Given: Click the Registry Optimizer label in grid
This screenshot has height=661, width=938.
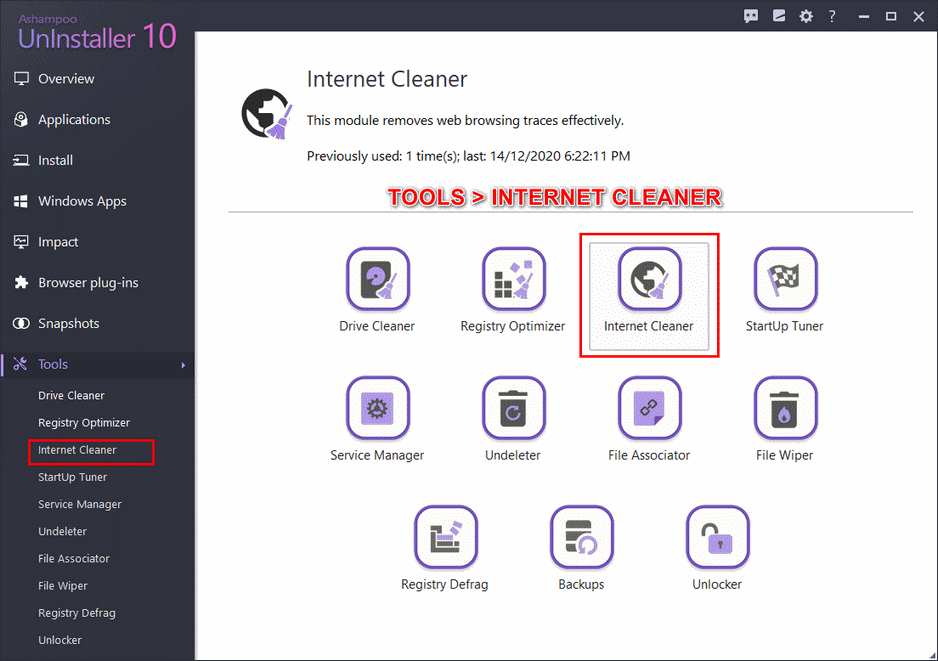Looking at the screenshot, I should [513, 327].
